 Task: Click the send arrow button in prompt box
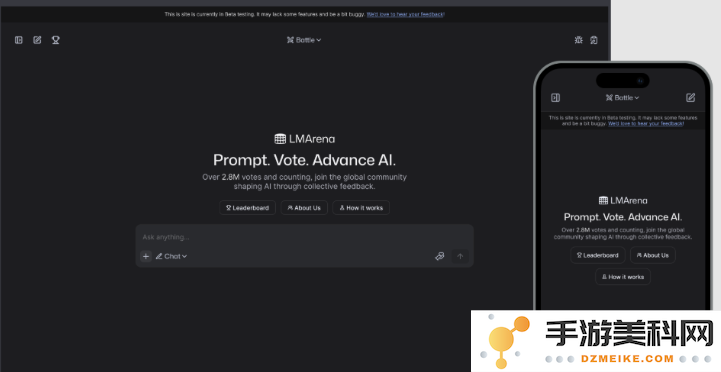pos(460,256)
